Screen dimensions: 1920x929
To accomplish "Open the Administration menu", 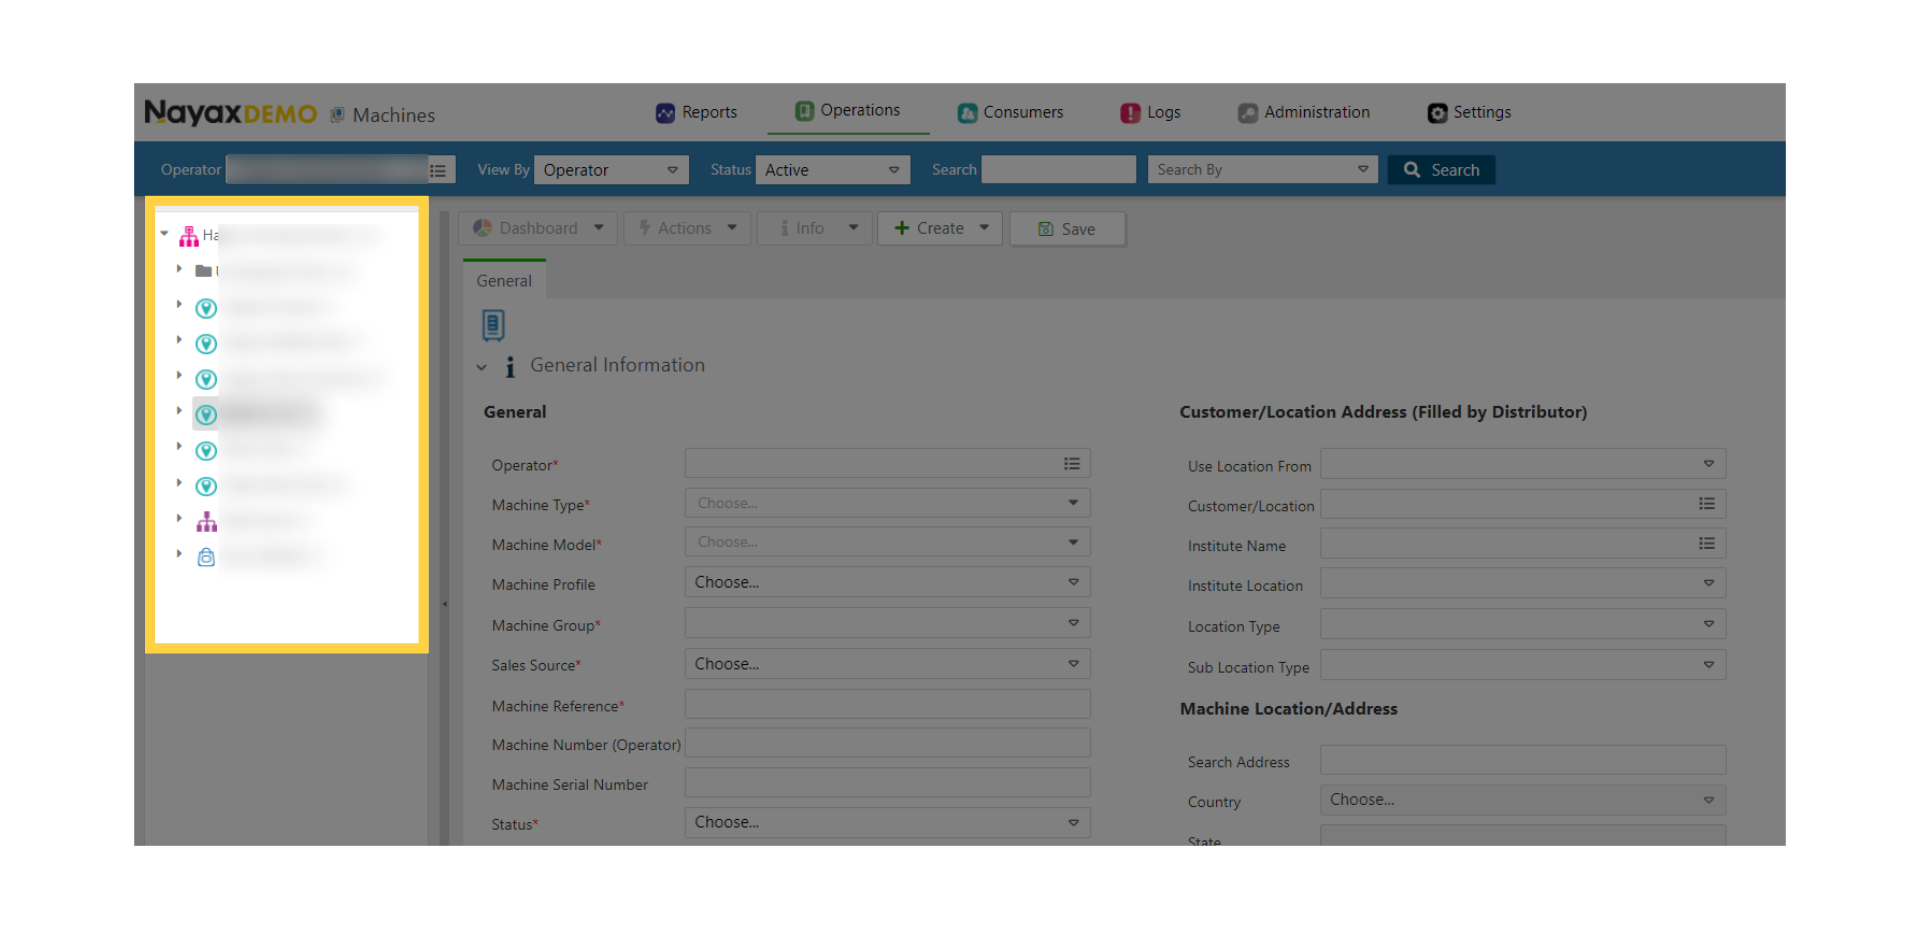I will point(1303,113).
